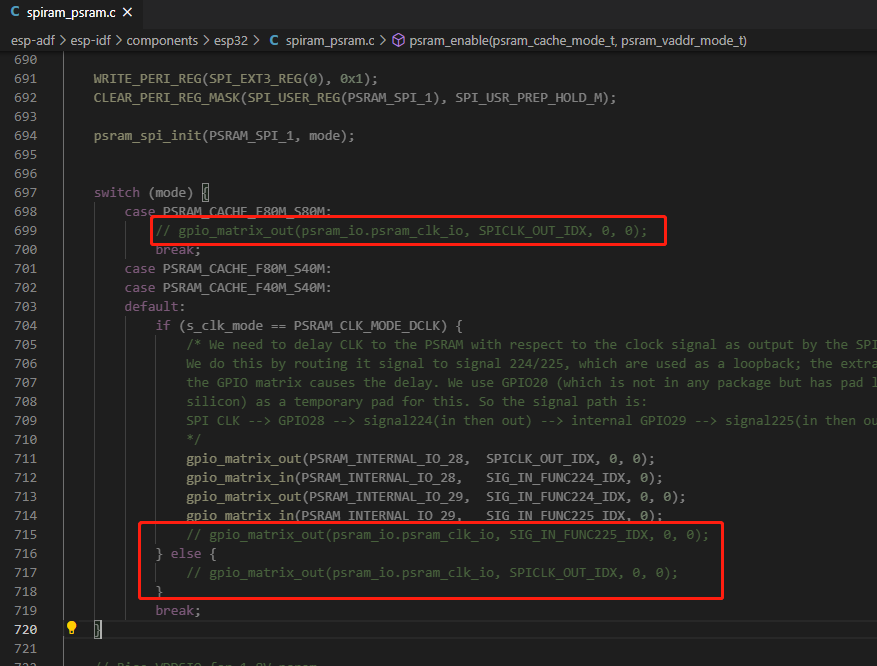This screenshot has width=877, height=666.
Task: Open spiram_psram.c breadcrumb file entry
Action: coord(330,41)
